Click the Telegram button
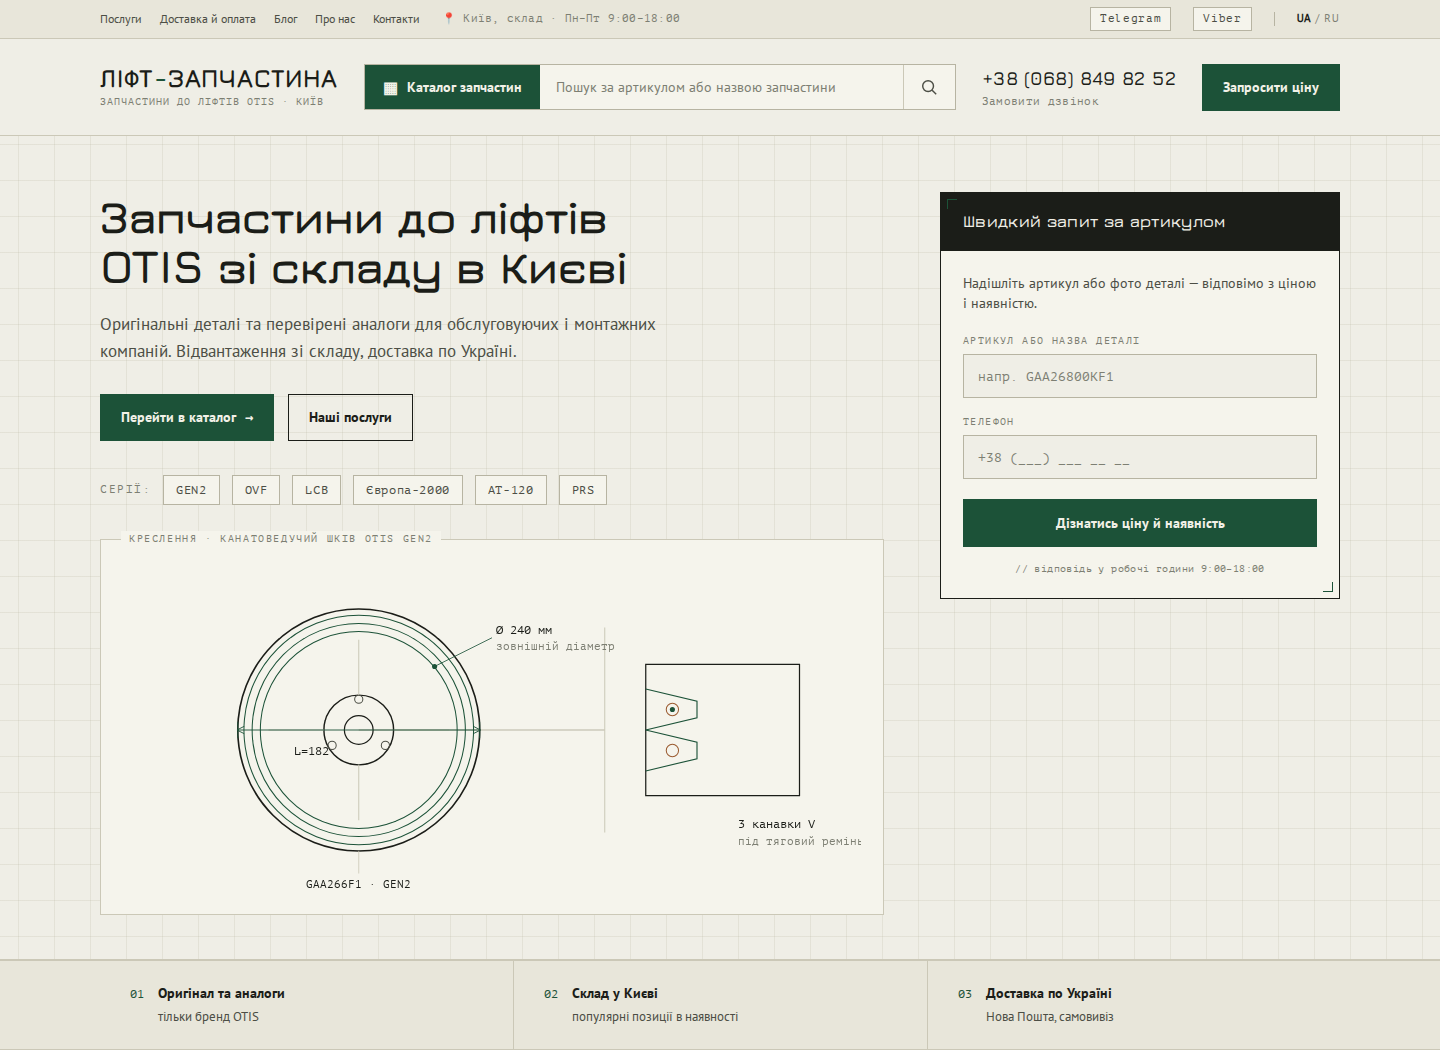This screenshot has width=1440, height=1050. tap(1130, 18)
